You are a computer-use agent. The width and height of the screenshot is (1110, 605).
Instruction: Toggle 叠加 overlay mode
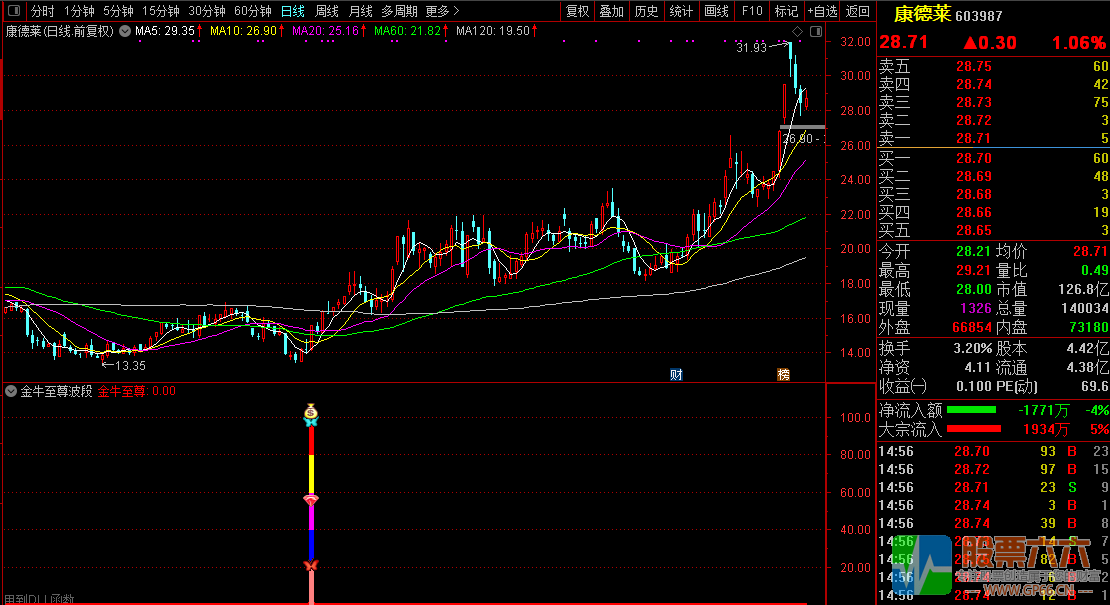point(611,11)
